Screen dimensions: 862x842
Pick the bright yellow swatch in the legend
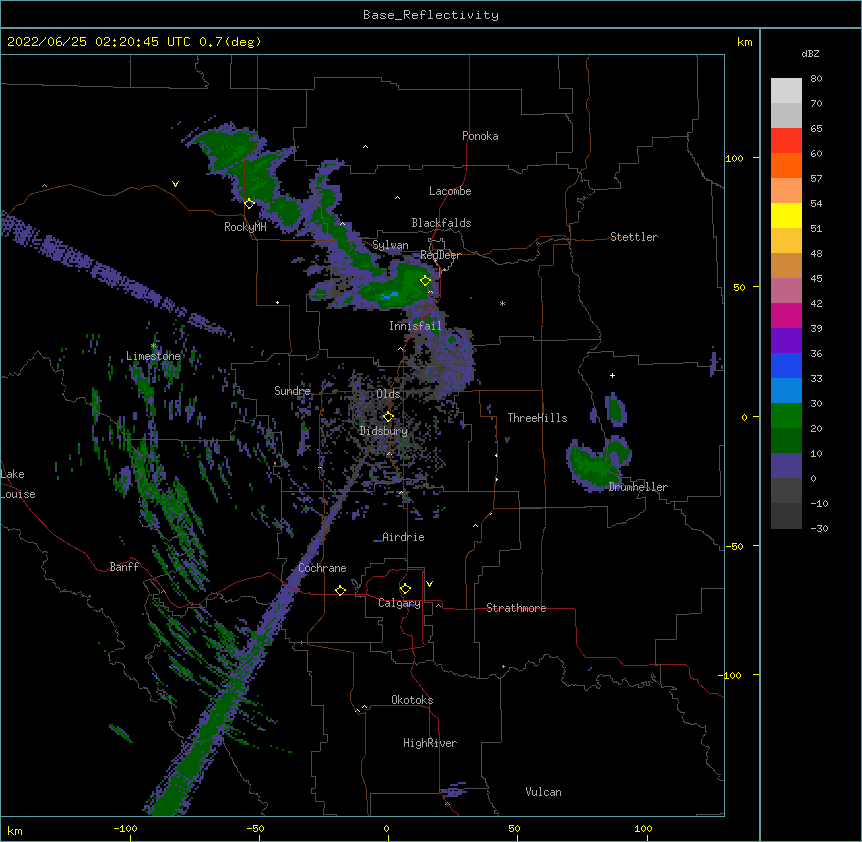[786, 215]
